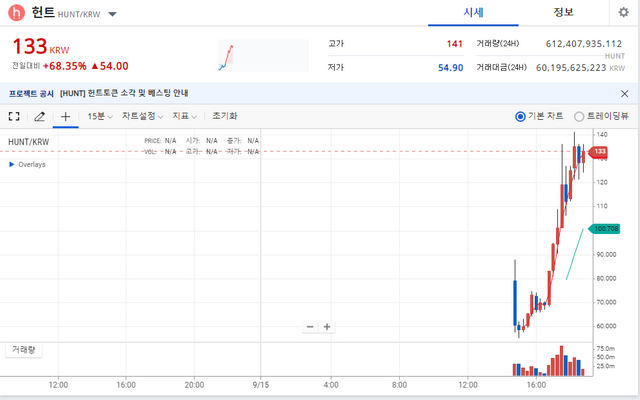
Task: Click the ▲54.00 change amount
Action: (x=109, y=66)
